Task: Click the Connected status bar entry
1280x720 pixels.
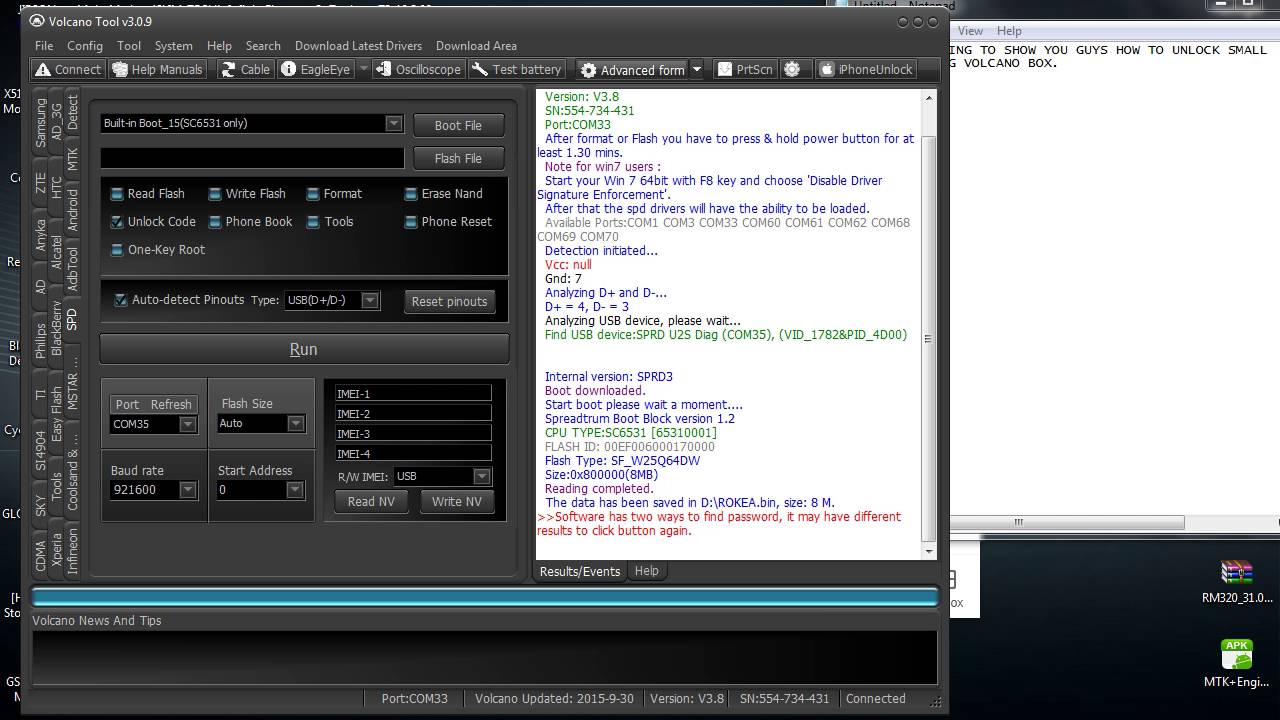Action: point(876,699)
